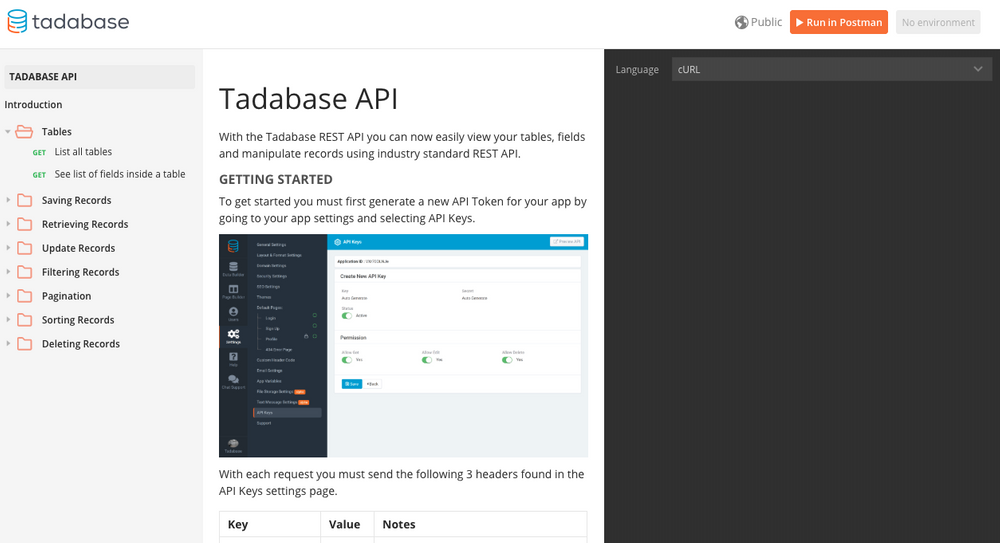Click the Run in Postman button

click(x=839, y=22)
